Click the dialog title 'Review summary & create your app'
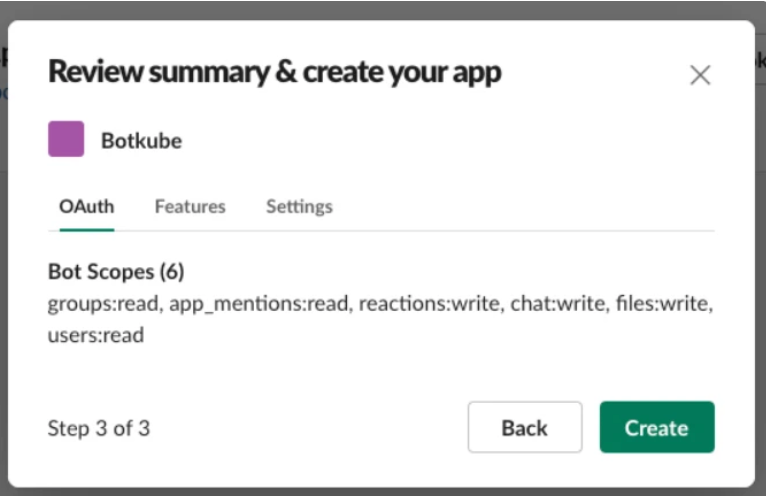This screenshot has width=766, height=496. (x=274, y=72)
